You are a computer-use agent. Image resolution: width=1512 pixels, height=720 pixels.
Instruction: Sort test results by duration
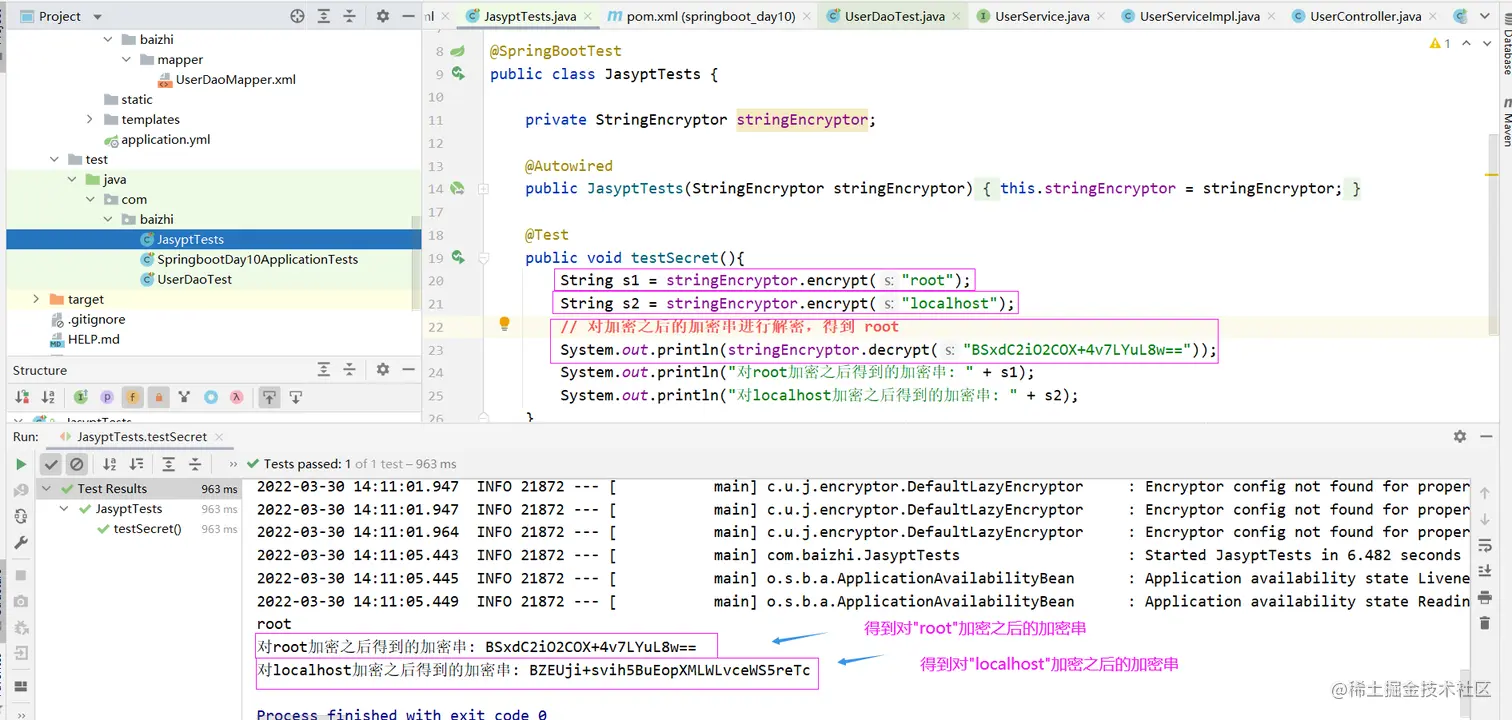pos(137,464)
